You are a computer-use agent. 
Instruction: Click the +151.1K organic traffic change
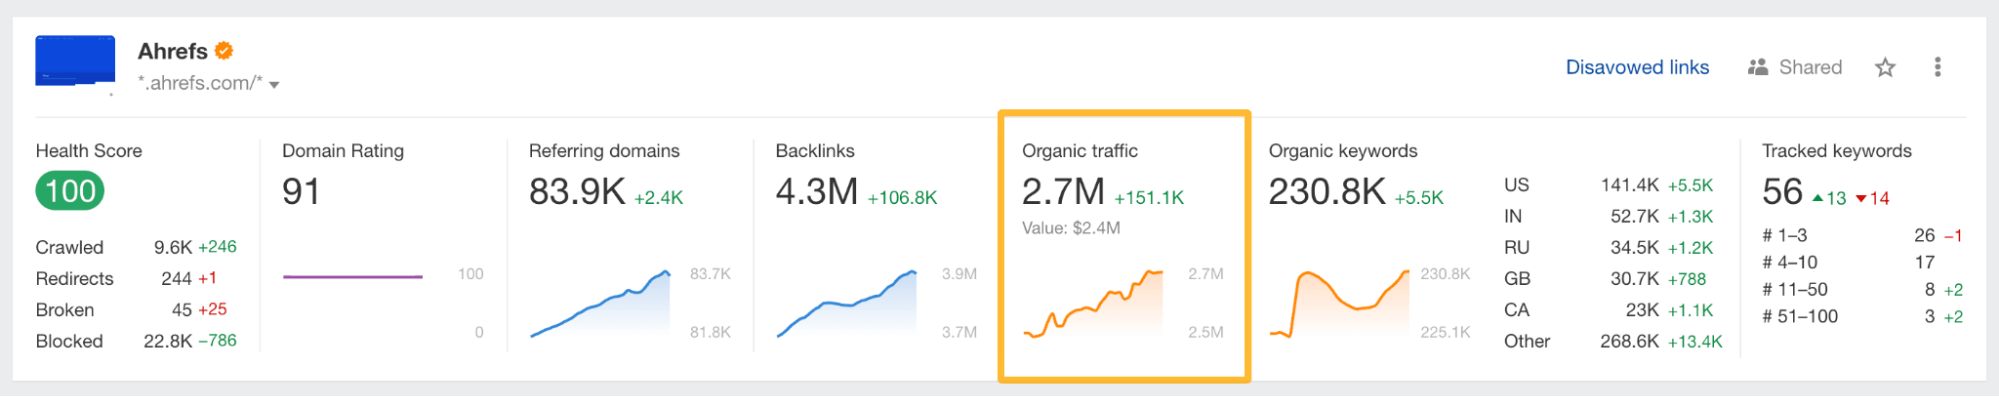[x=1149, y=198]
